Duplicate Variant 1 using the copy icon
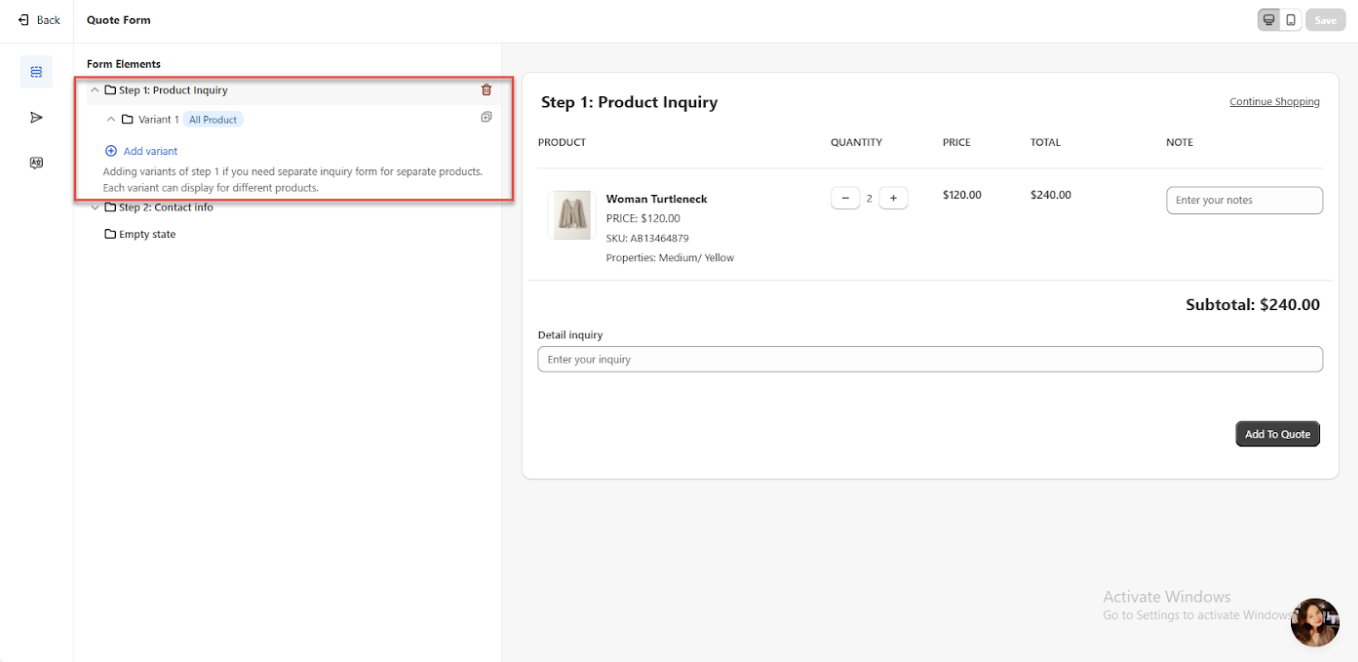1358x662 pixels. point(486,117)
